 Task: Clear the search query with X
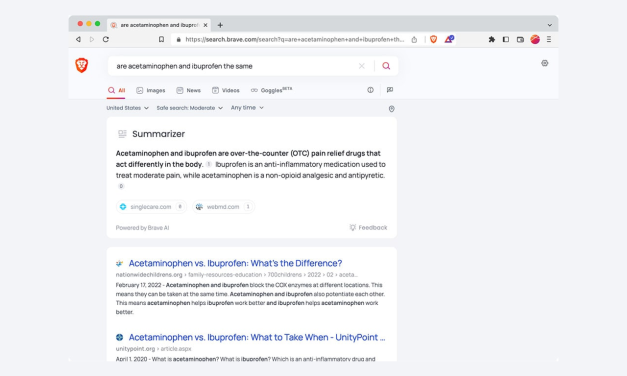tap(361, 66)
